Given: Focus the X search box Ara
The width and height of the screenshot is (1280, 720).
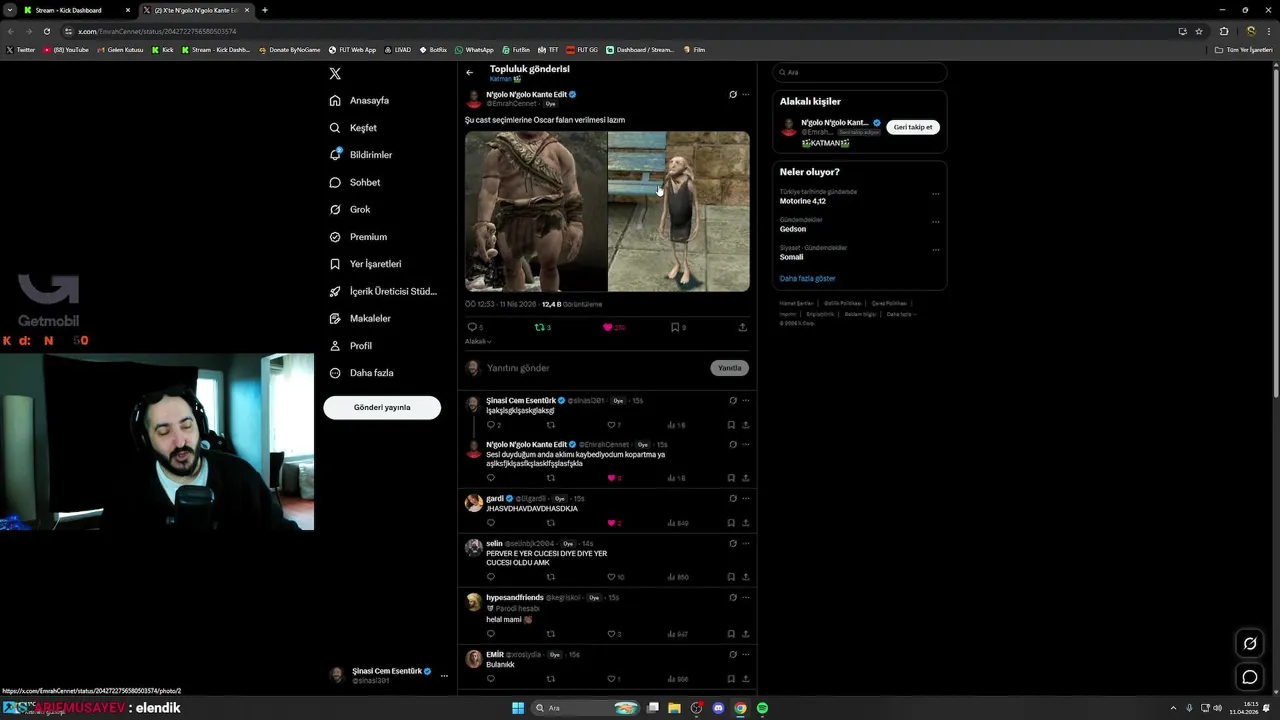Looking at the screenshot, I should (859, 72).
